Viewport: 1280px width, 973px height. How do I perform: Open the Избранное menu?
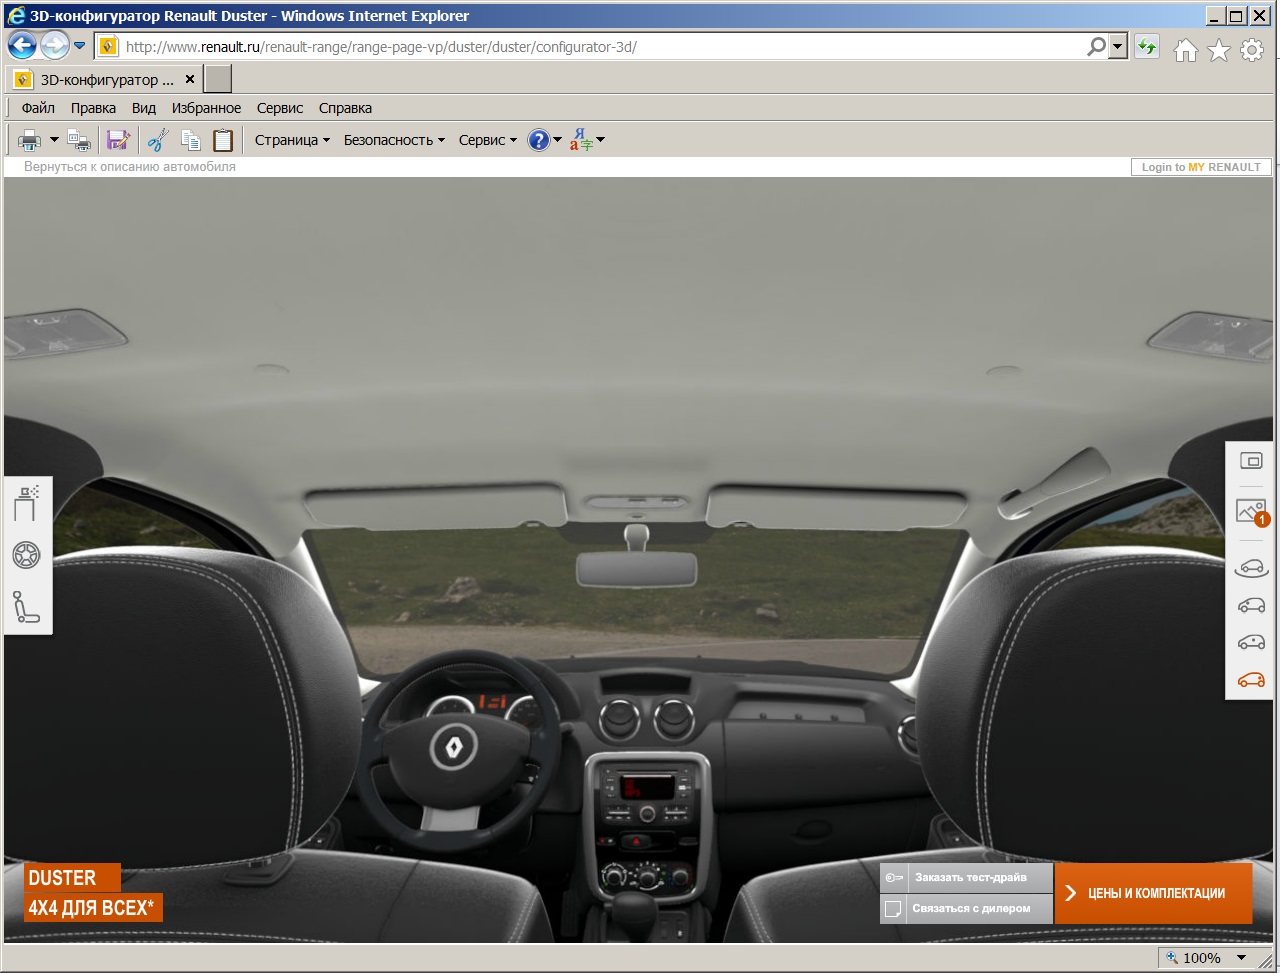pyautogui.click(x=206, y=108)
